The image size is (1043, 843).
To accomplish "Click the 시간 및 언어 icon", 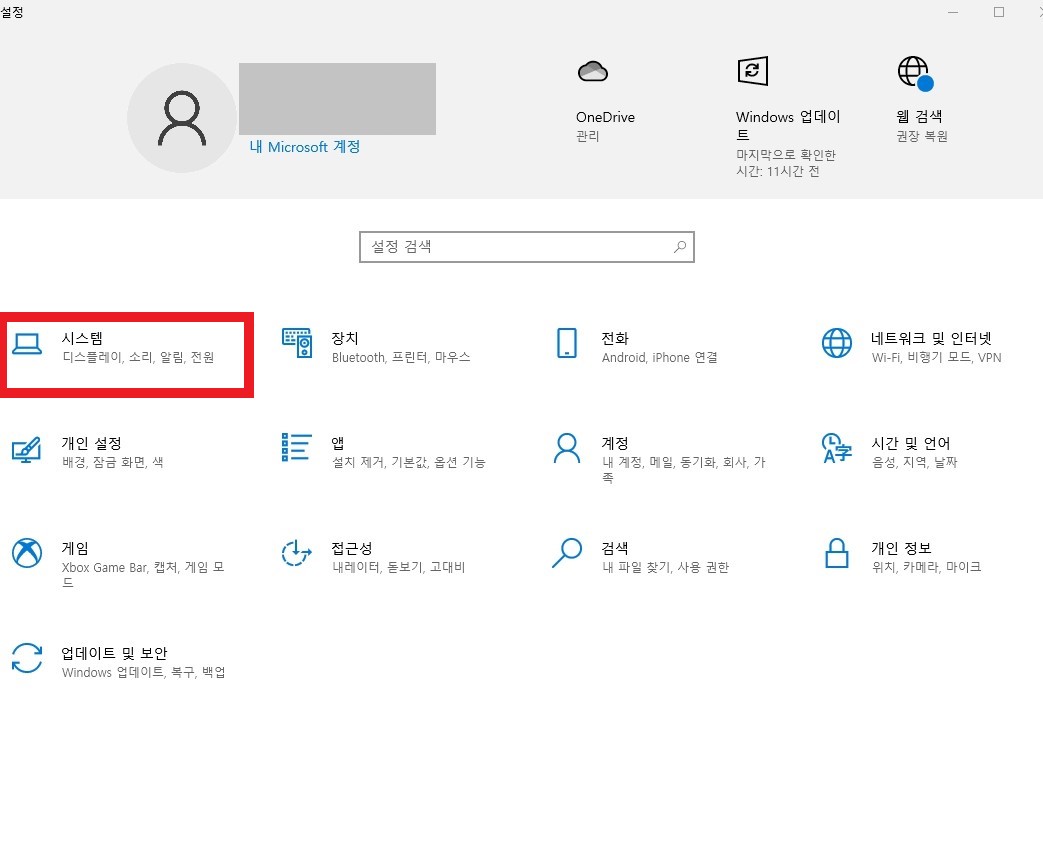I will 837,447.
